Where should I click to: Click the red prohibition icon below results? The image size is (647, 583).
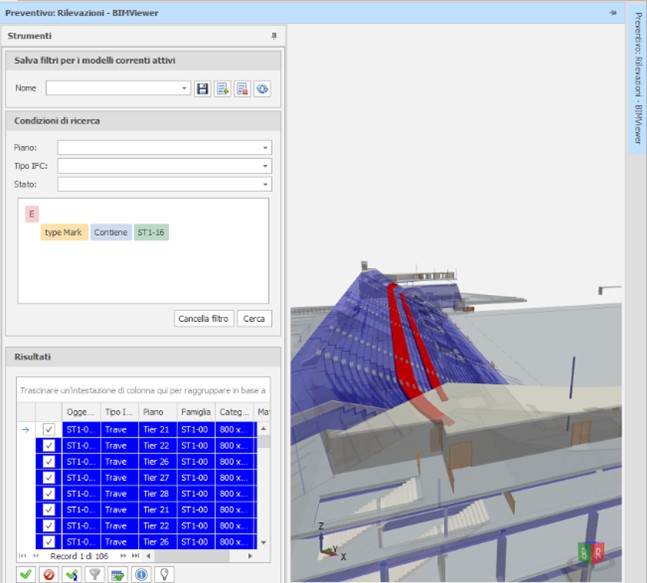point(48,574)
